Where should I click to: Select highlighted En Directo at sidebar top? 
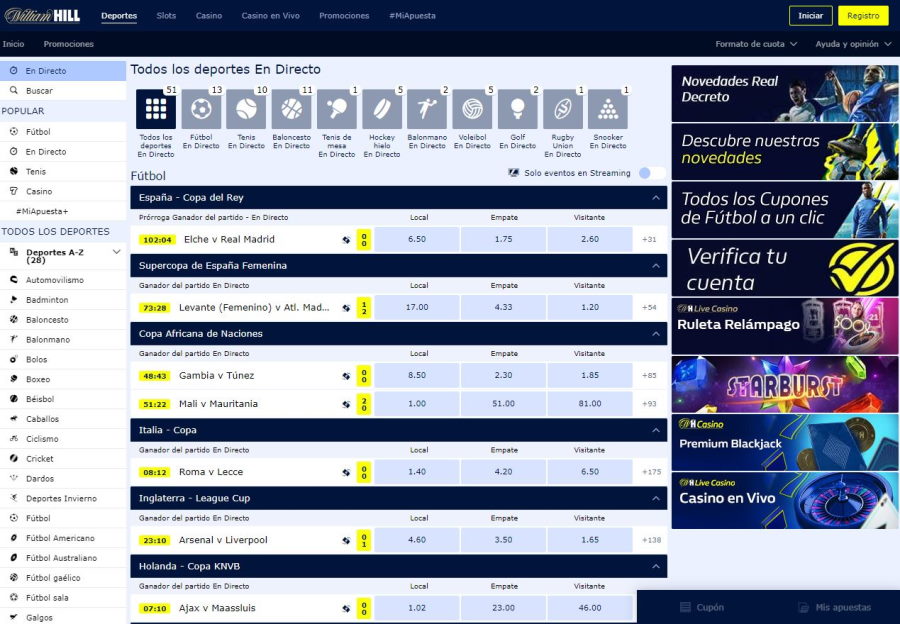[63, 71]
